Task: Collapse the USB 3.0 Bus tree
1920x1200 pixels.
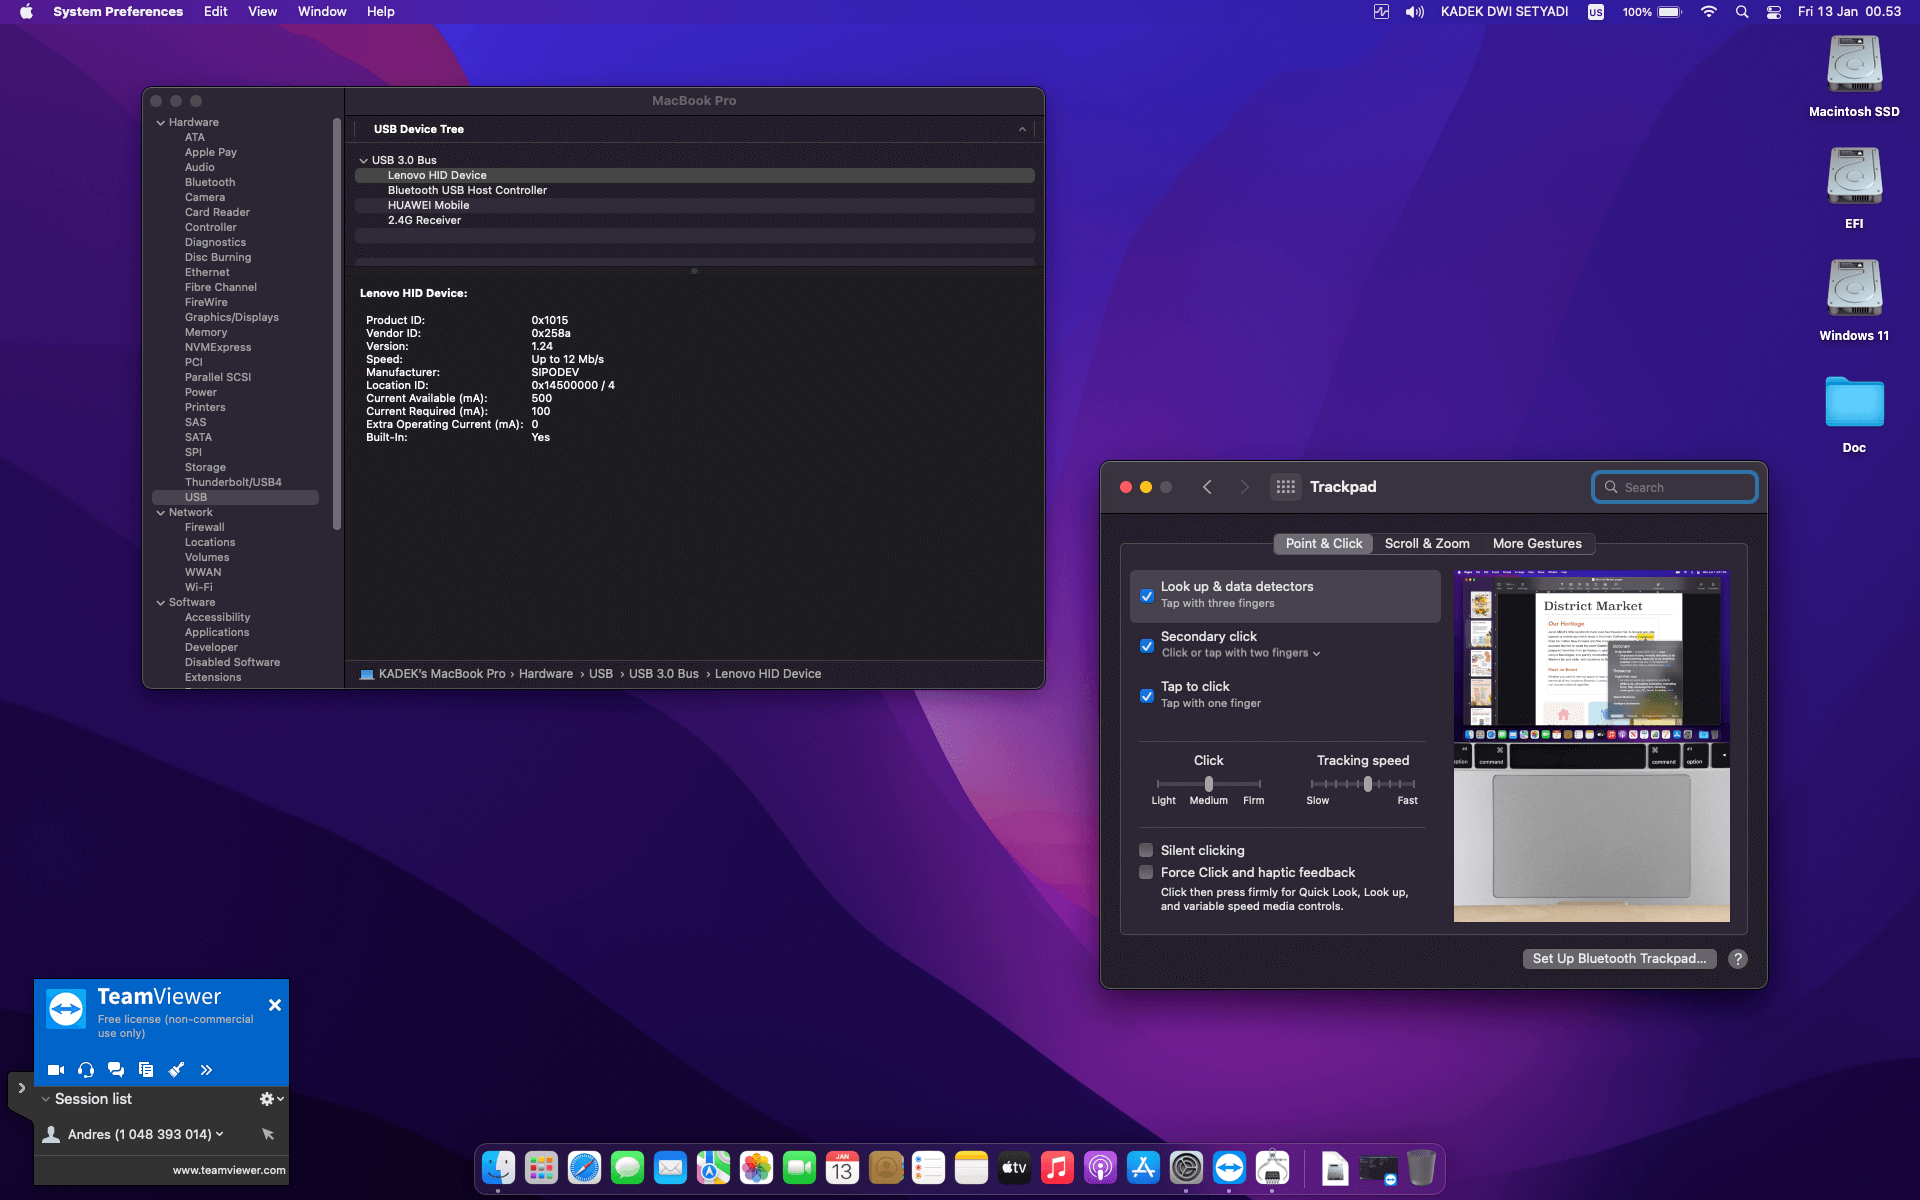Action: coord(364,160)
